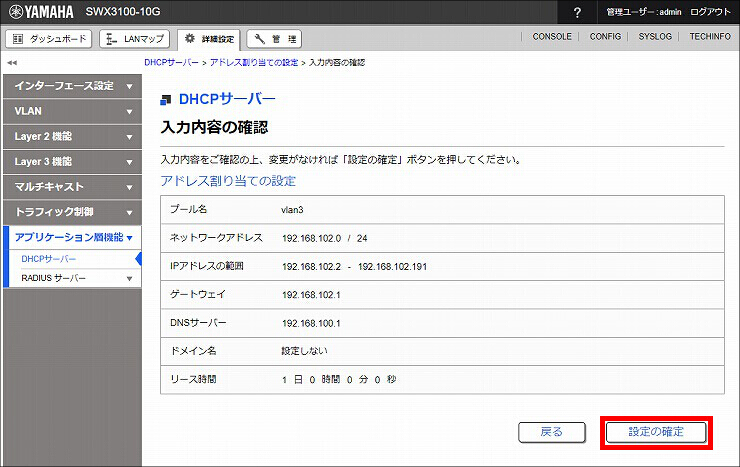
Task: Confirm with the 設定の確定 button
Action: (656, 432)
